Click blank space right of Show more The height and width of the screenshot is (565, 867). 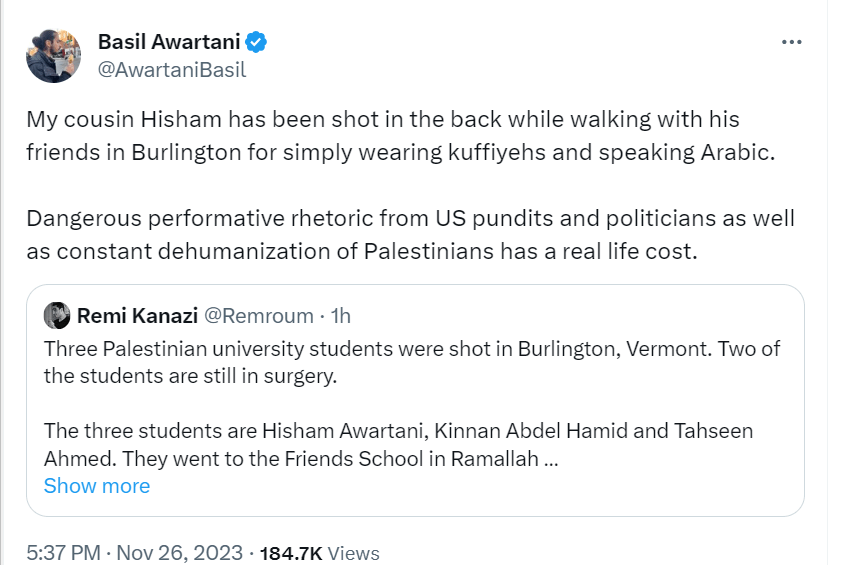(450, 486)
